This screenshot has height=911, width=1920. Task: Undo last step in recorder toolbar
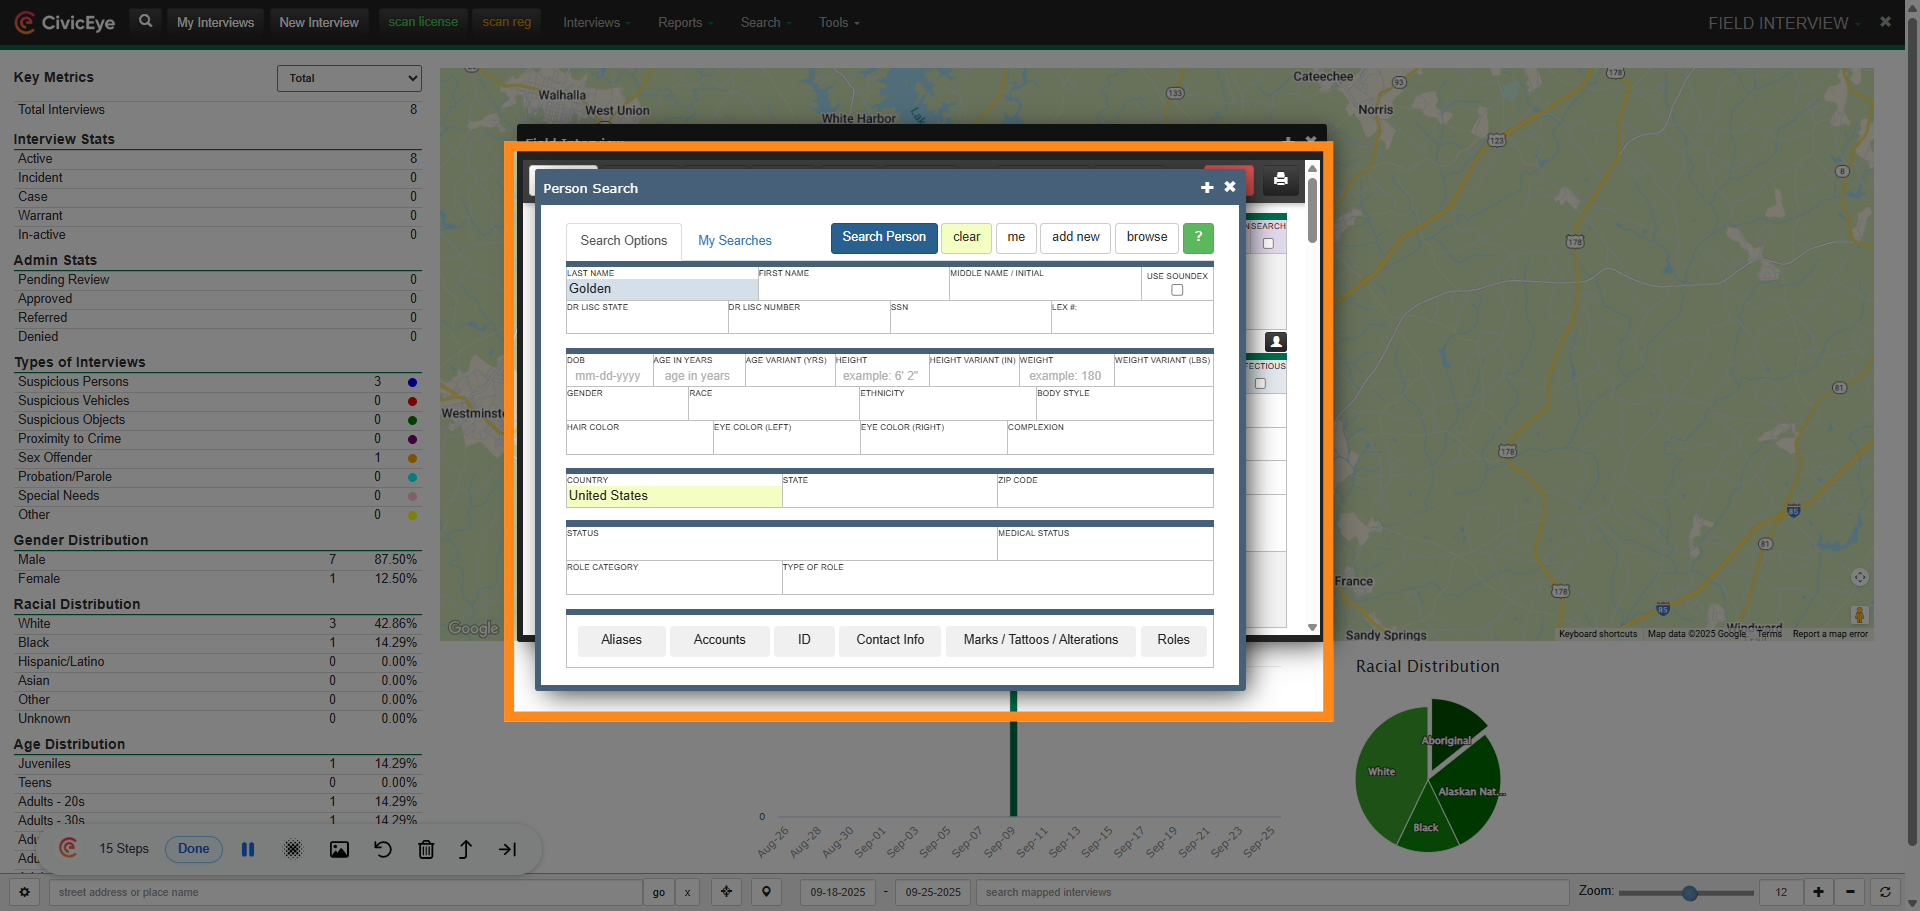tap(383, 849)
